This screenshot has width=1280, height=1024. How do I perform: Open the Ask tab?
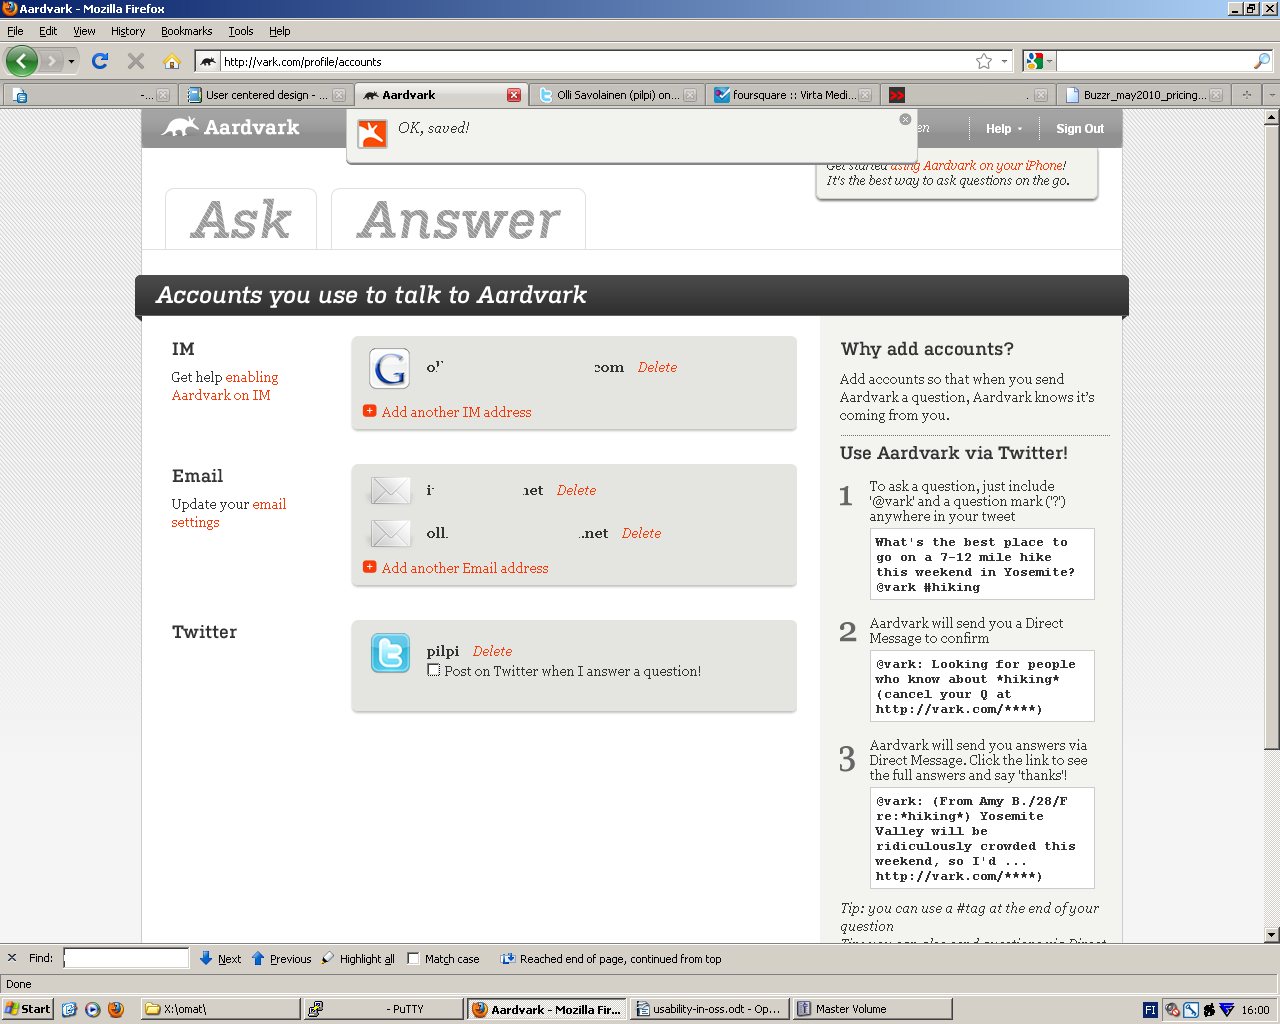(241, 219)
